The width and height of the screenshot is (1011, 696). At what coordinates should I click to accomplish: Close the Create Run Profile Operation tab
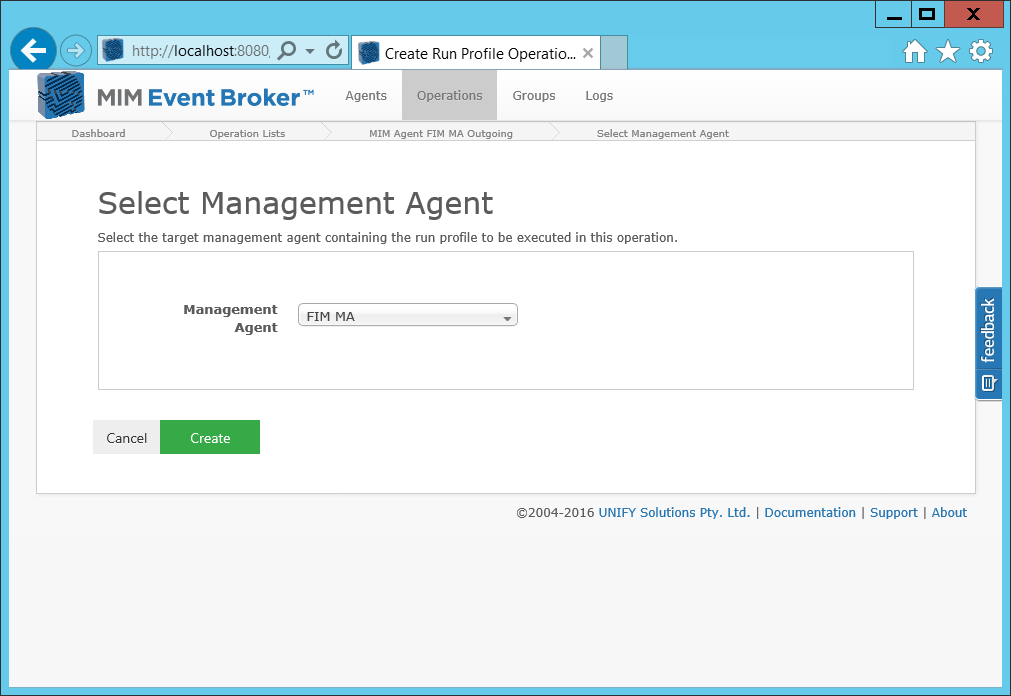(588, 53)
